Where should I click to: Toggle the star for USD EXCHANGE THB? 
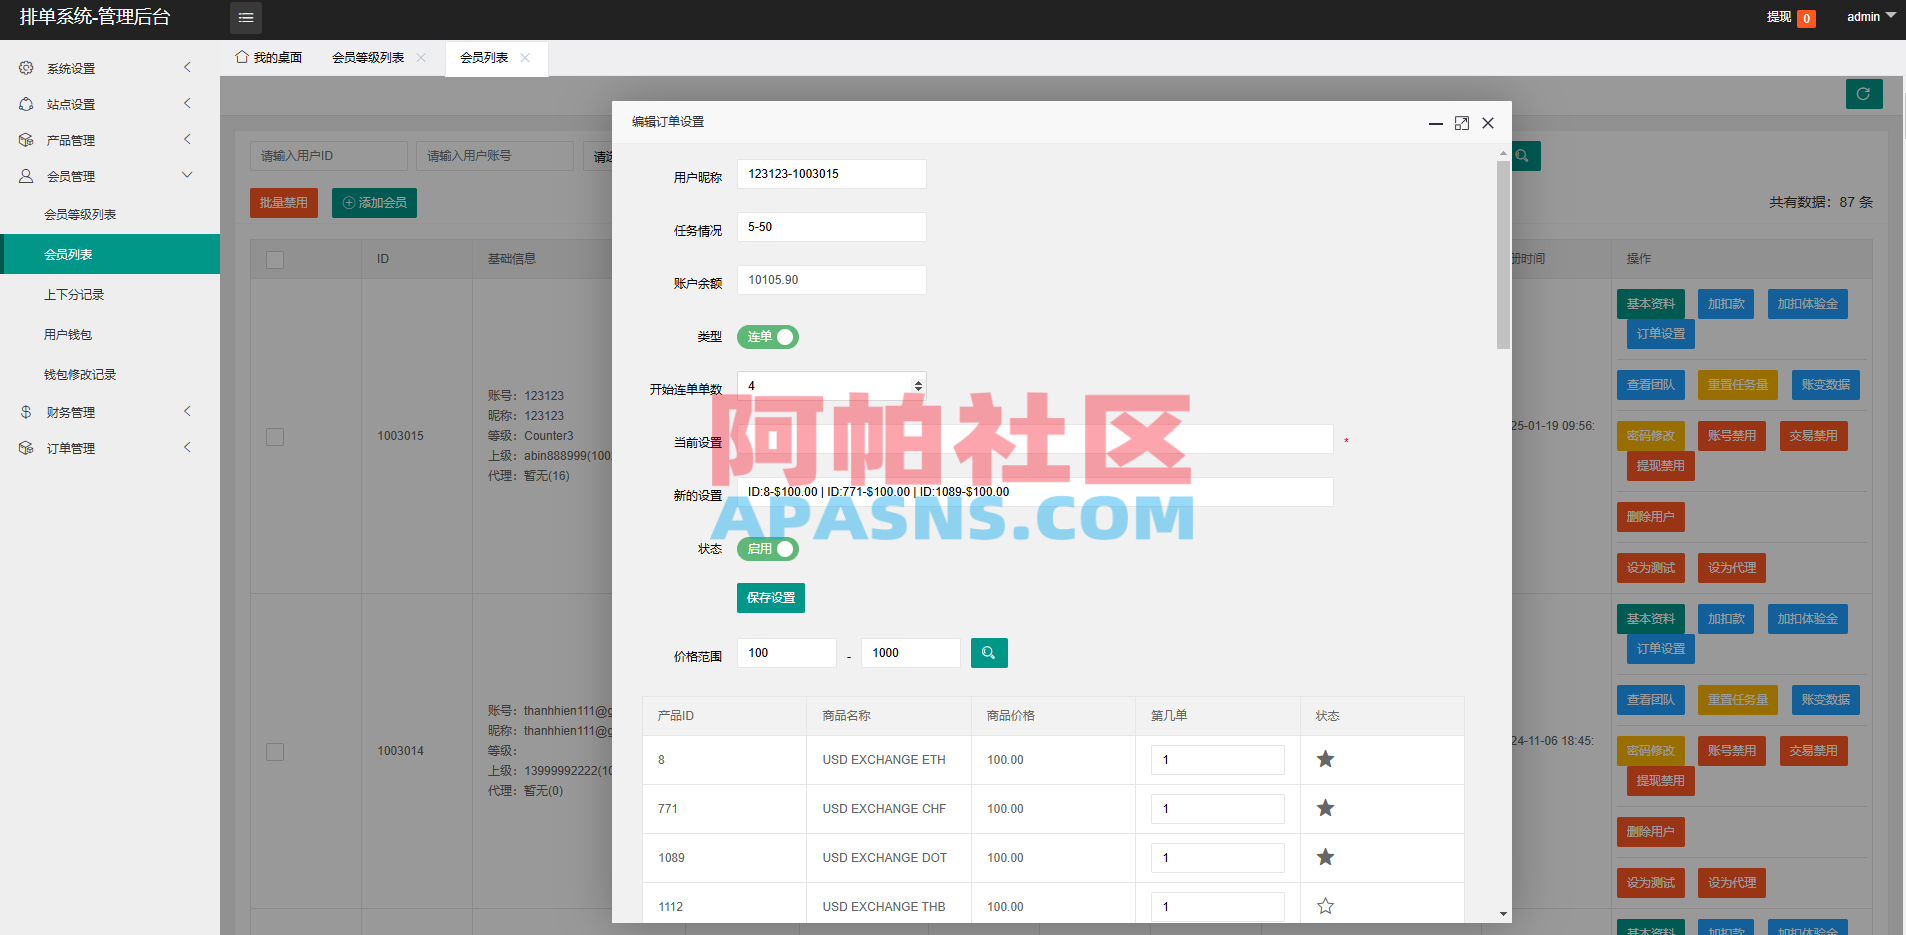(x=1325, y=905)
